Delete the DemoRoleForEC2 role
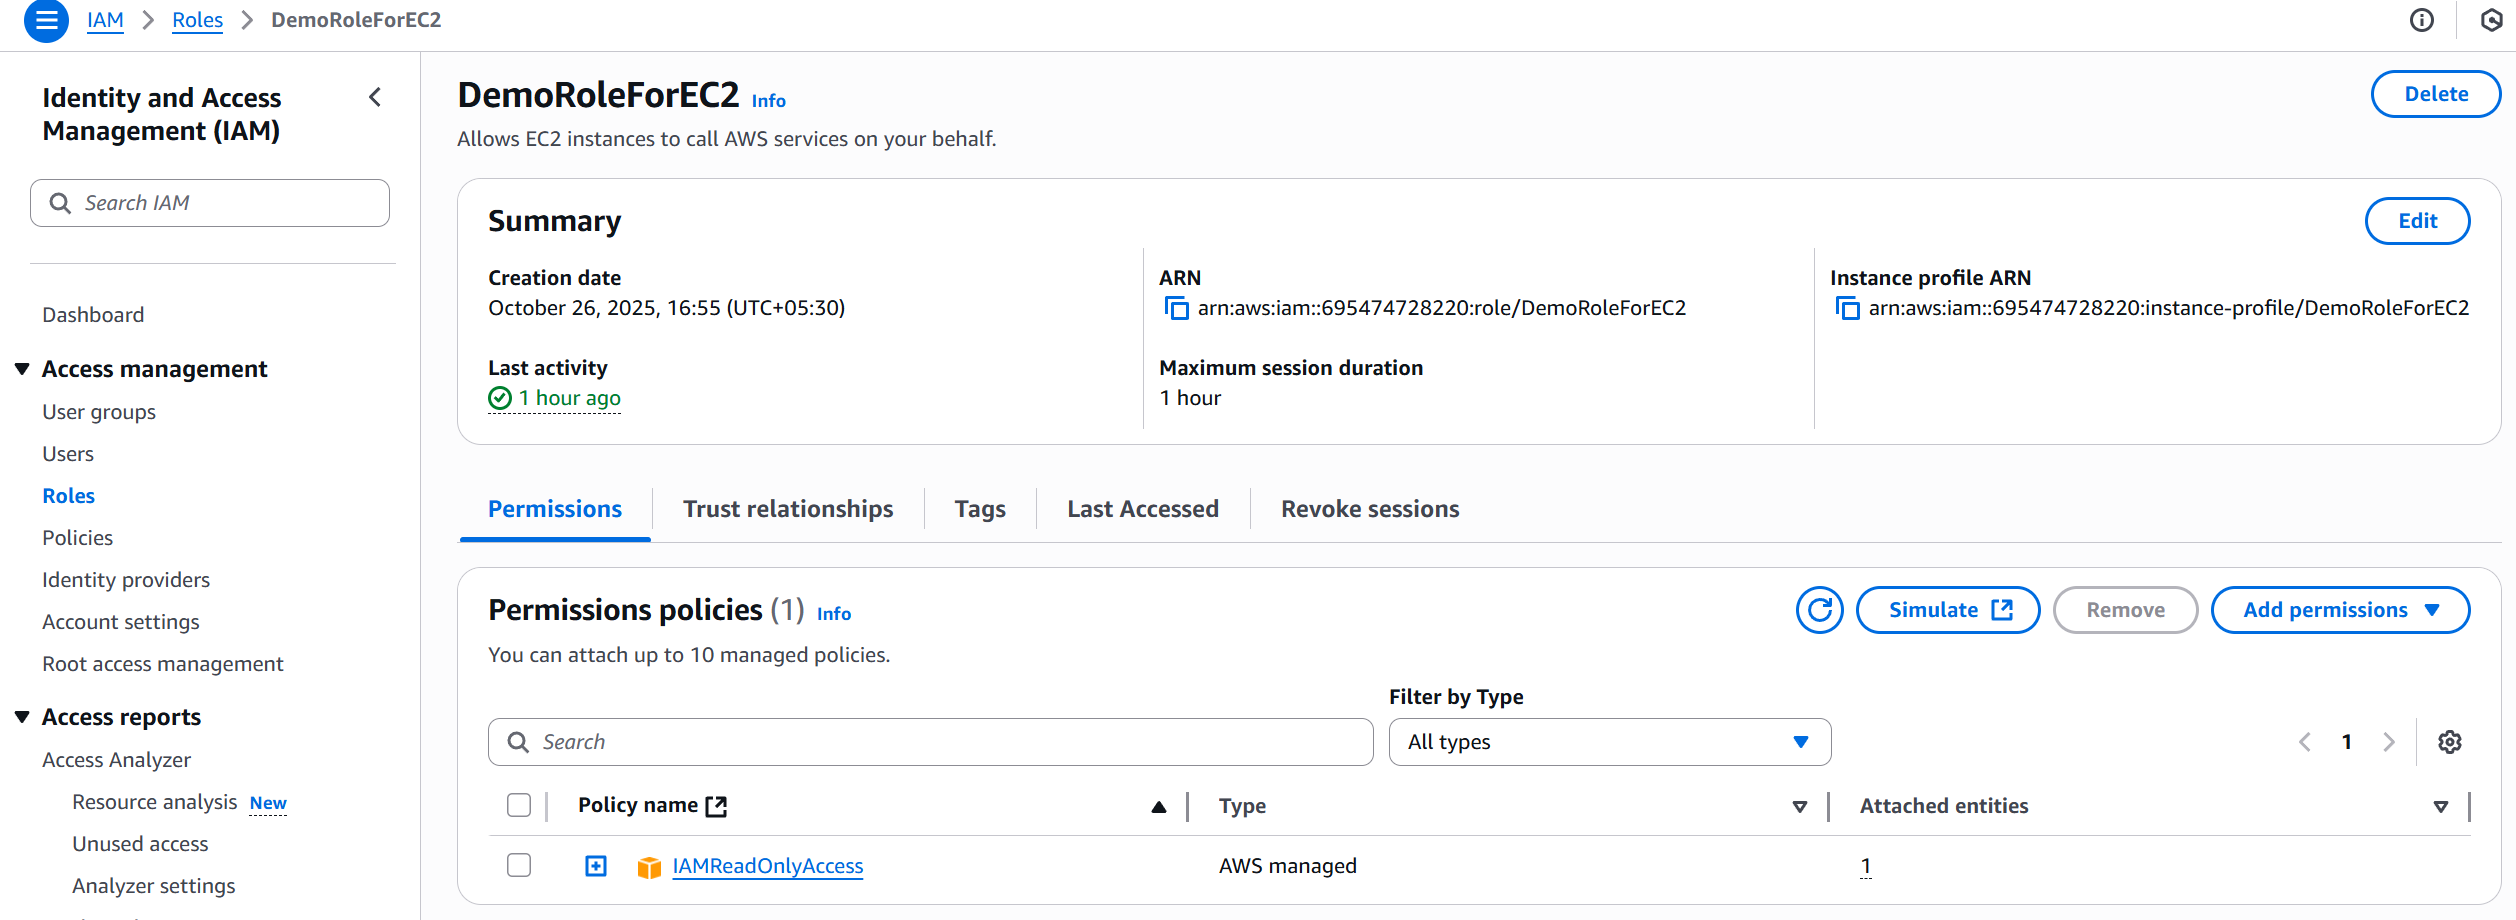Screen dimensions: 2516x920 pyautogui.click(x=2435, y=94)
